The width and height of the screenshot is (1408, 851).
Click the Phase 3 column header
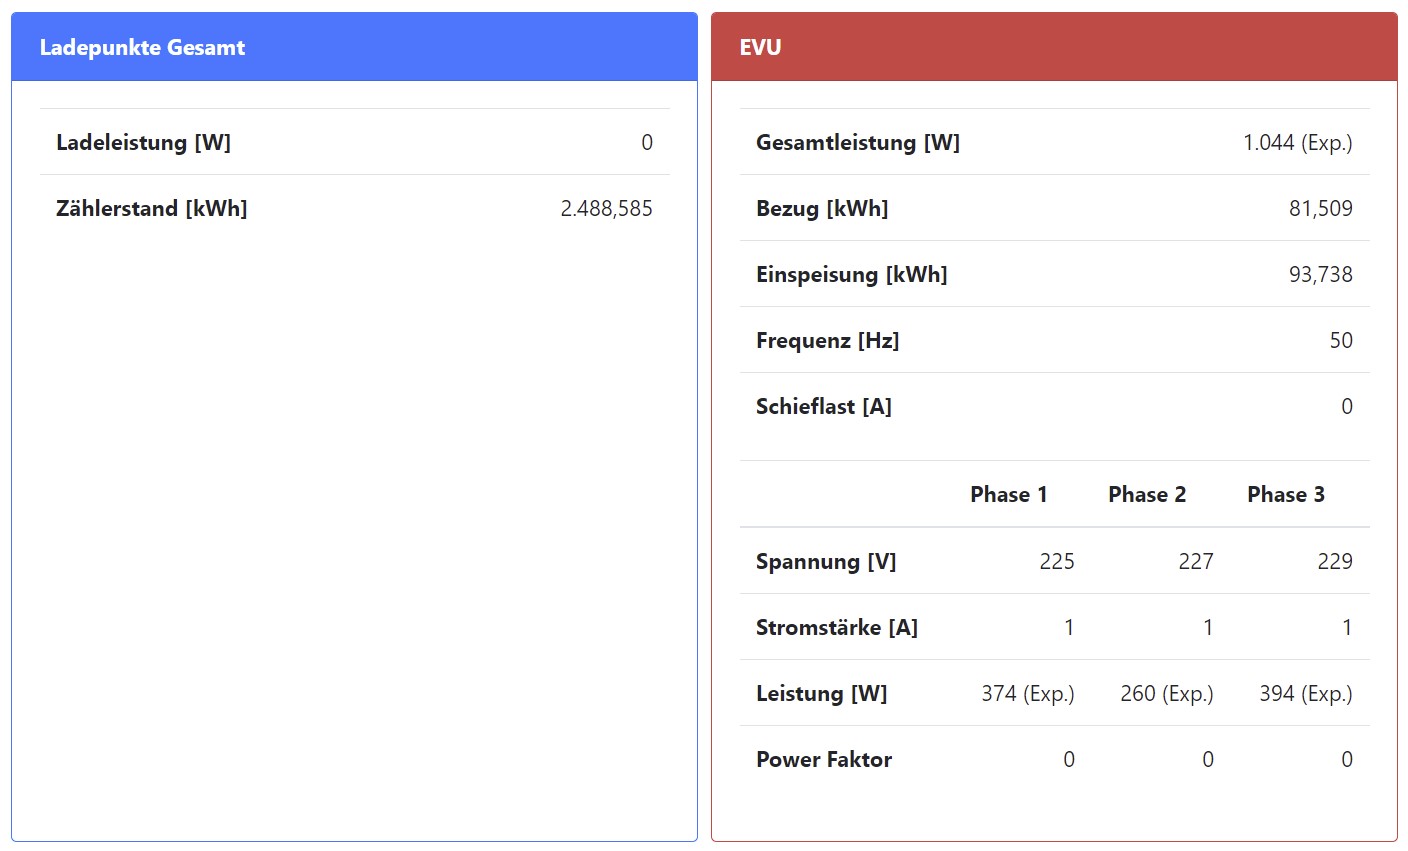[1285, 494]
